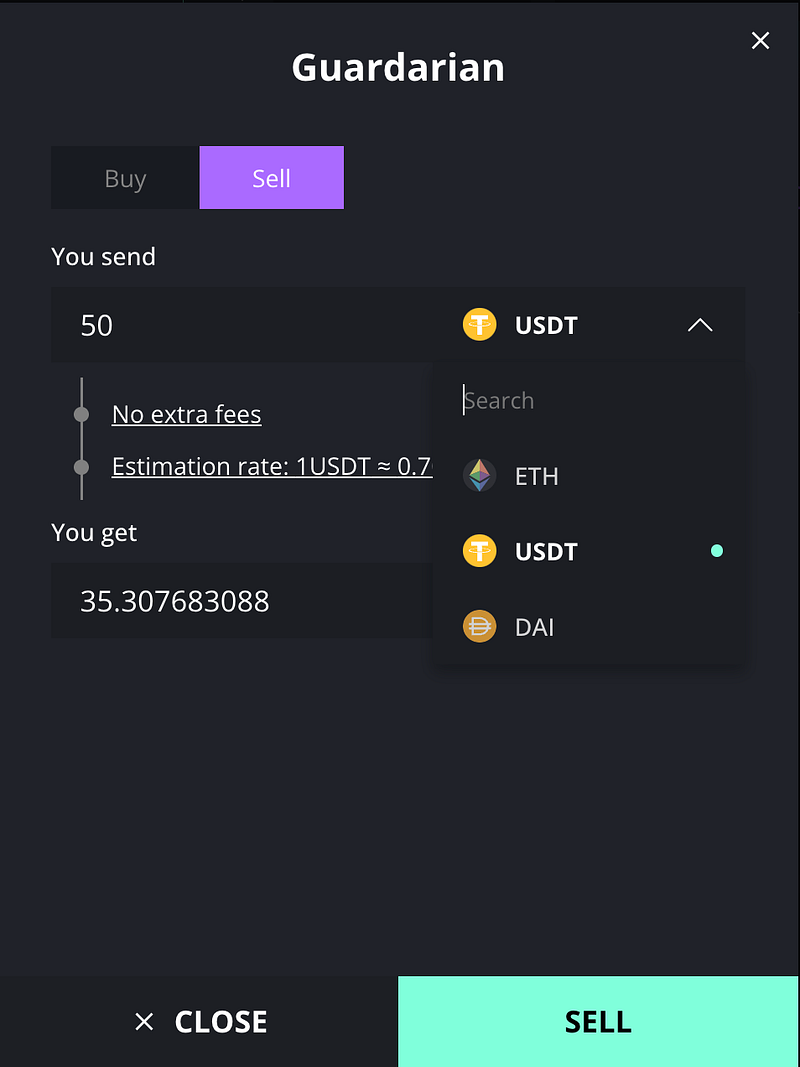The image size is (800, 1067).
Task: Open the No extra fees link
Action: point(187,414)
